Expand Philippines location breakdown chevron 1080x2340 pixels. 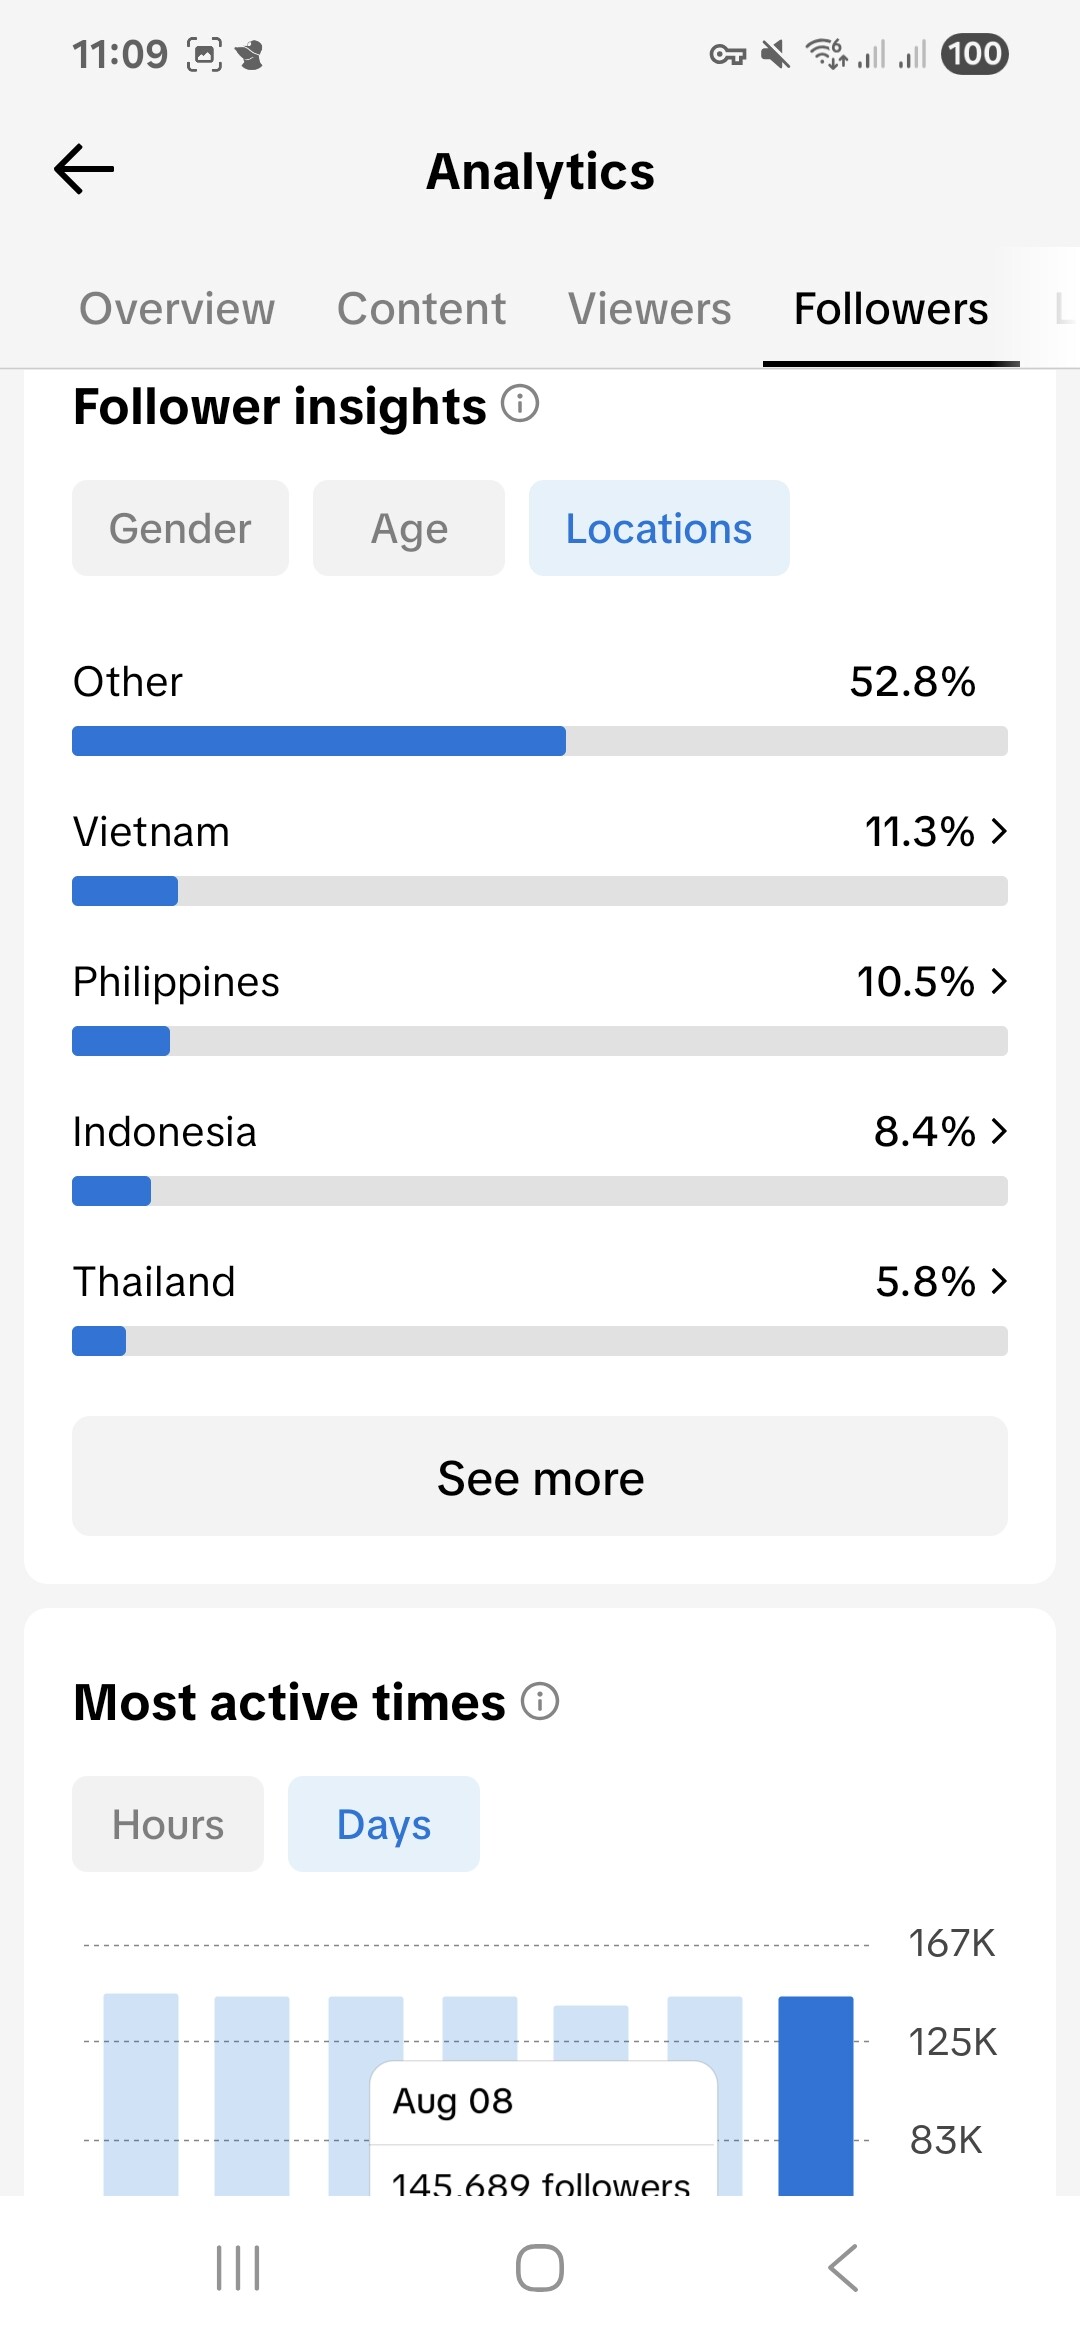click(x=998, y=981)
